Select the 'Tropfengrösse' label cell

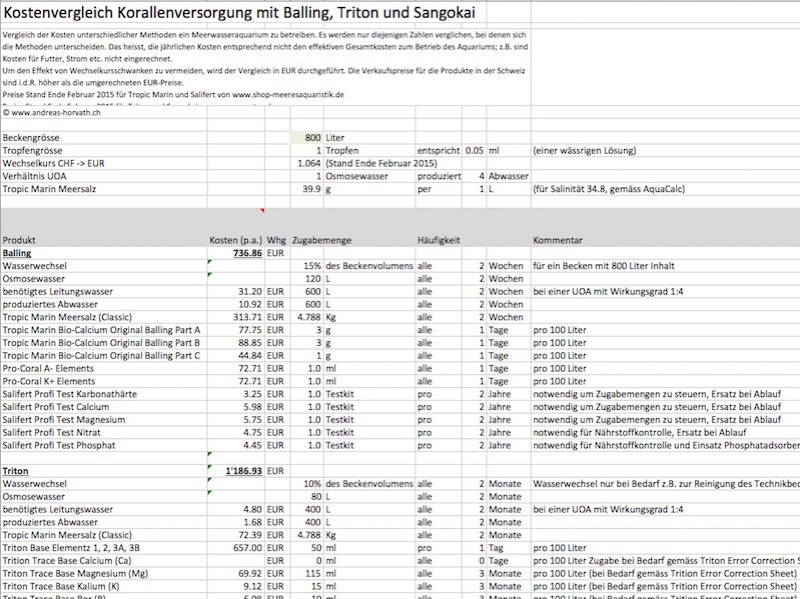point(32,151)
